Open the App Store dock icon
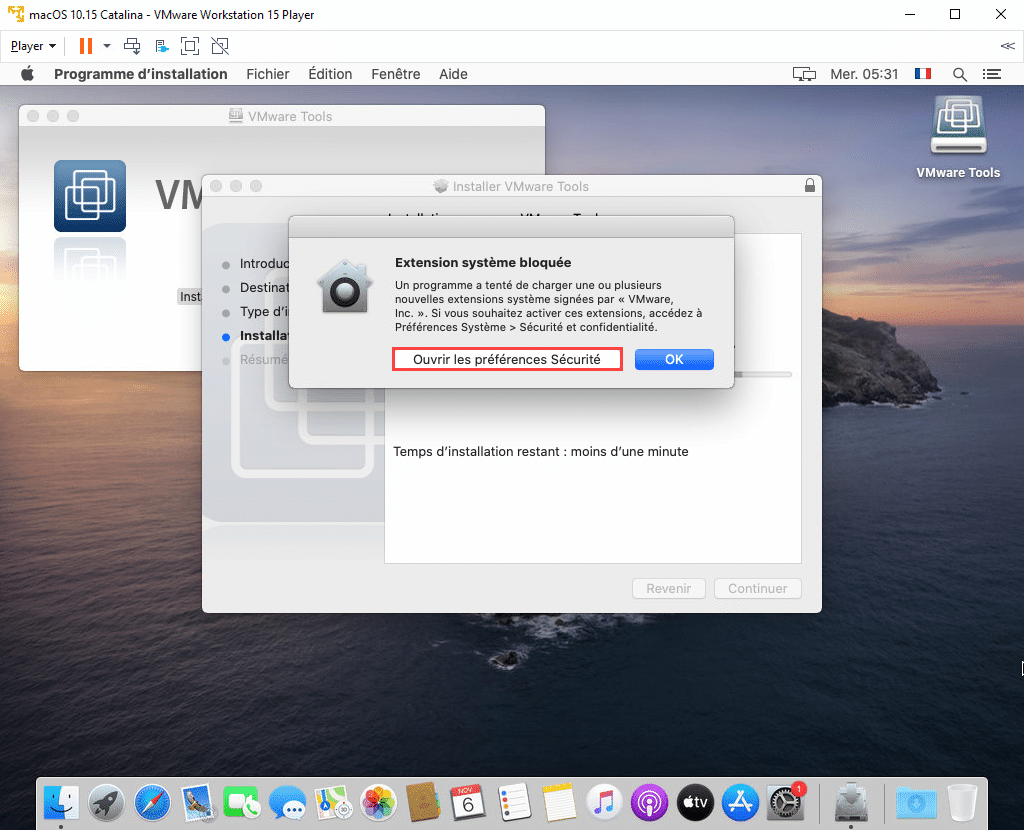Image resolution: width=1024 pixels, height=830 pixels. click(740, 801)
